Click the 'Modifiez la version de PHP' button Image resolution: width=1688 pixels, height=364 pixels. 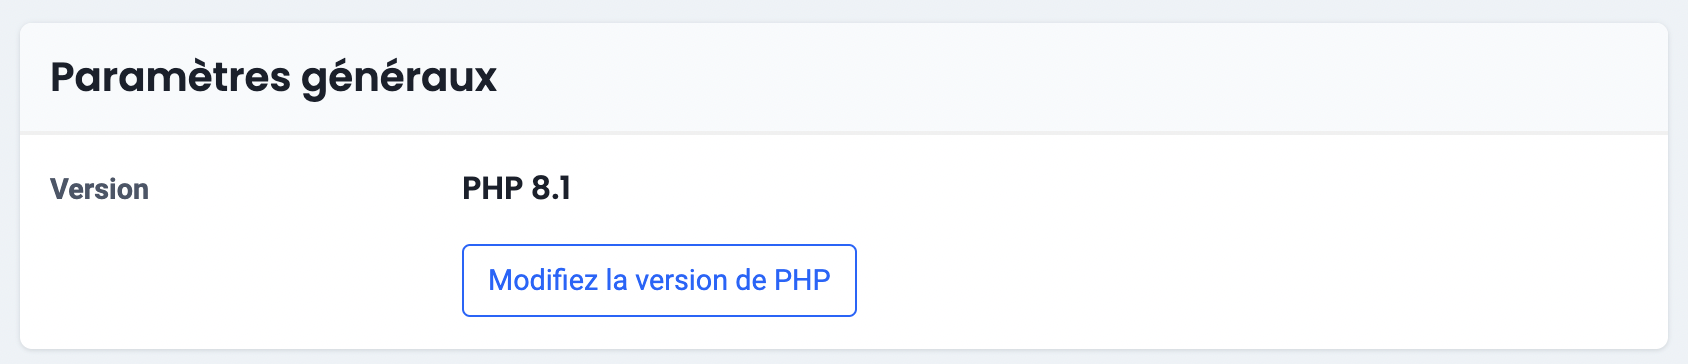pos(659,280)
